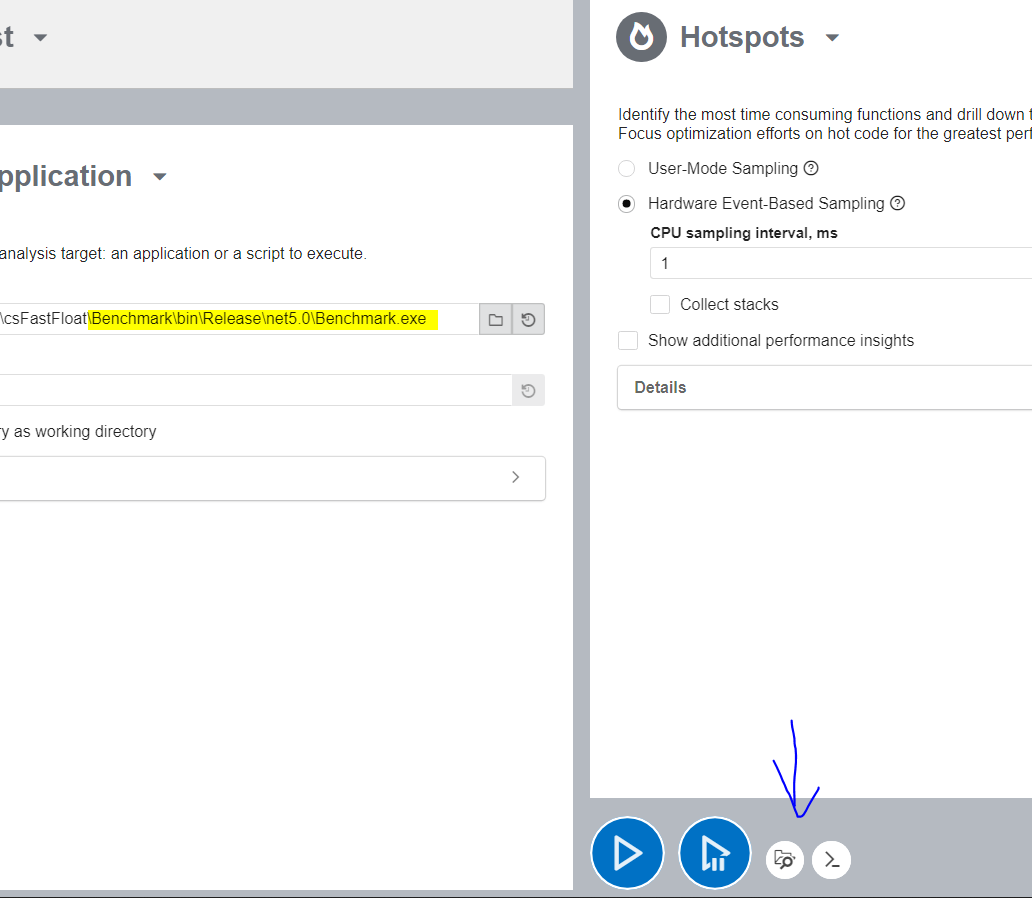Click the application parameters input field
1032x898 pixels.
[256, 390]
